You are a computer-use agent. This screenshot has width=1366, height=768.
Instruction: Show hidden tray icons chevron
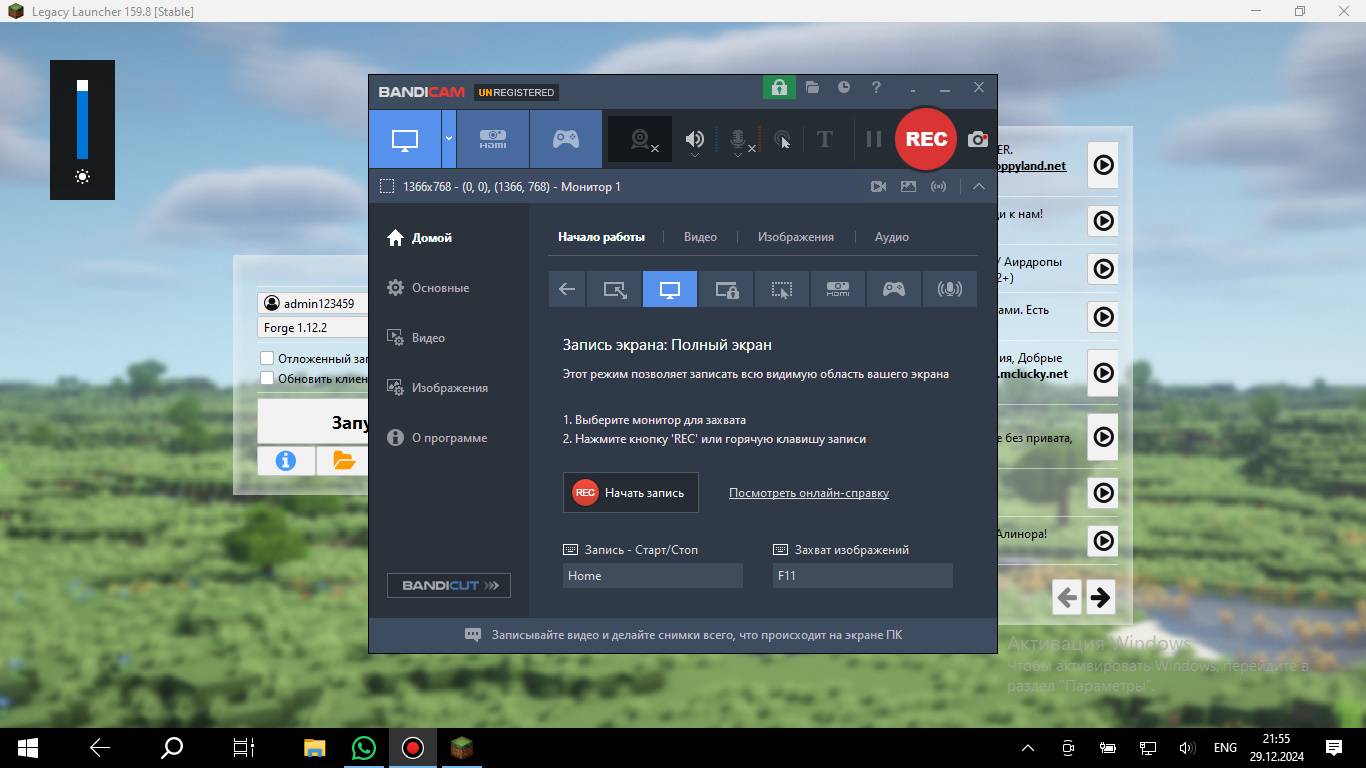click(1027, 747)
